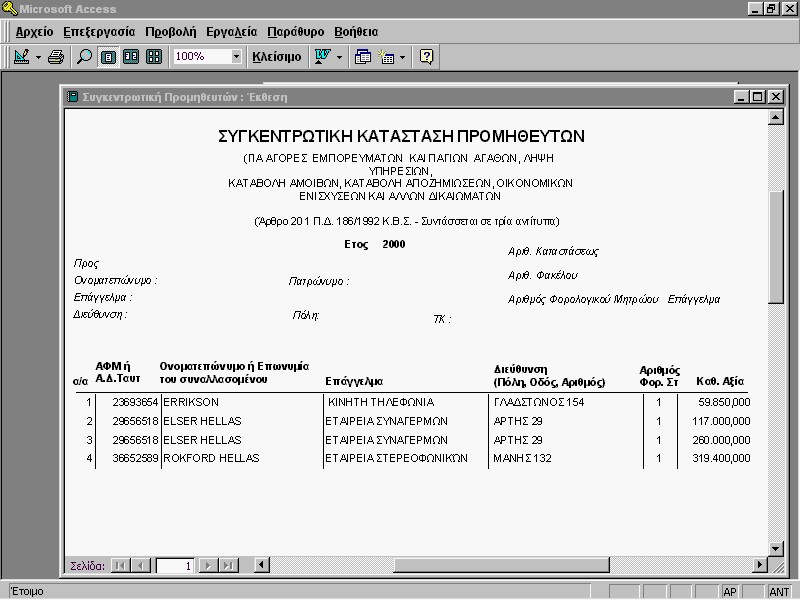The width and height of the screenshot is (800, 600).
Task: Click the 319.400,000 value
Action: click(x=721, y=458)
